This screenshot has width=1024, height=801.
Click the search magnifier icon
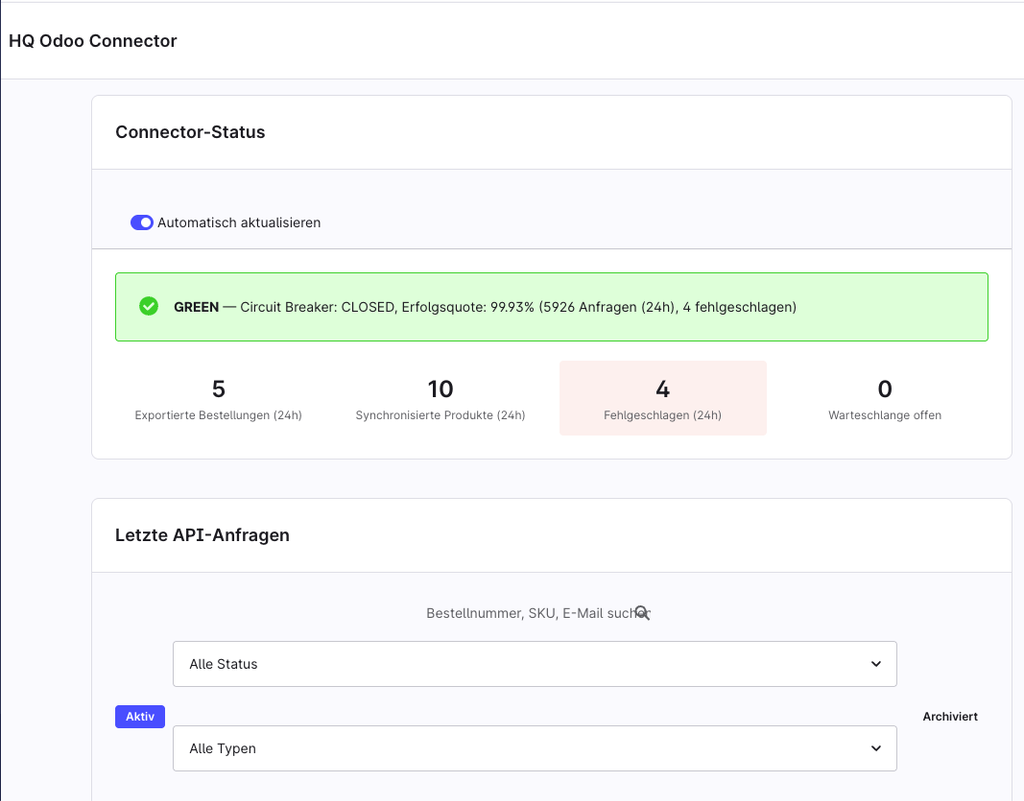tap(642, 613)
